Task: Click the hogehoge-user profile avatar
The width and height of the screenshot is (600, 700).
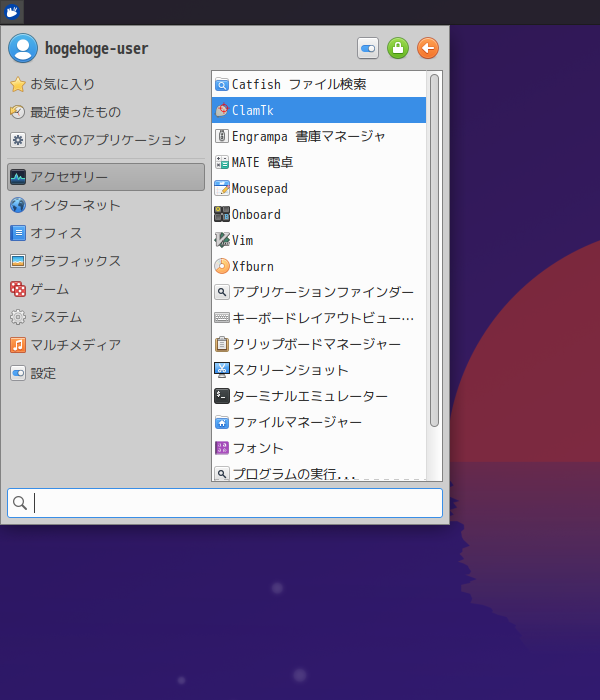Action: click(23, 48)
